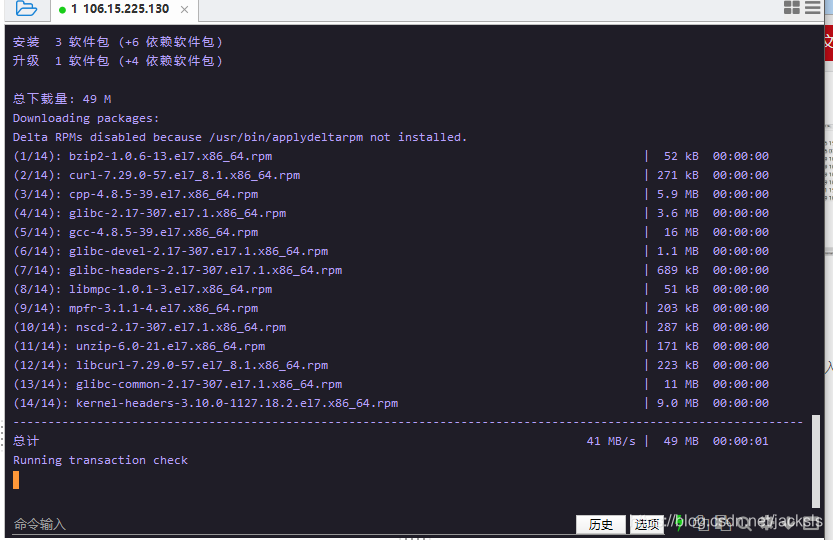Click the 'Delta RPMs disabled' message line
This screenshot has width=833, height=540.
pos(240,137)
